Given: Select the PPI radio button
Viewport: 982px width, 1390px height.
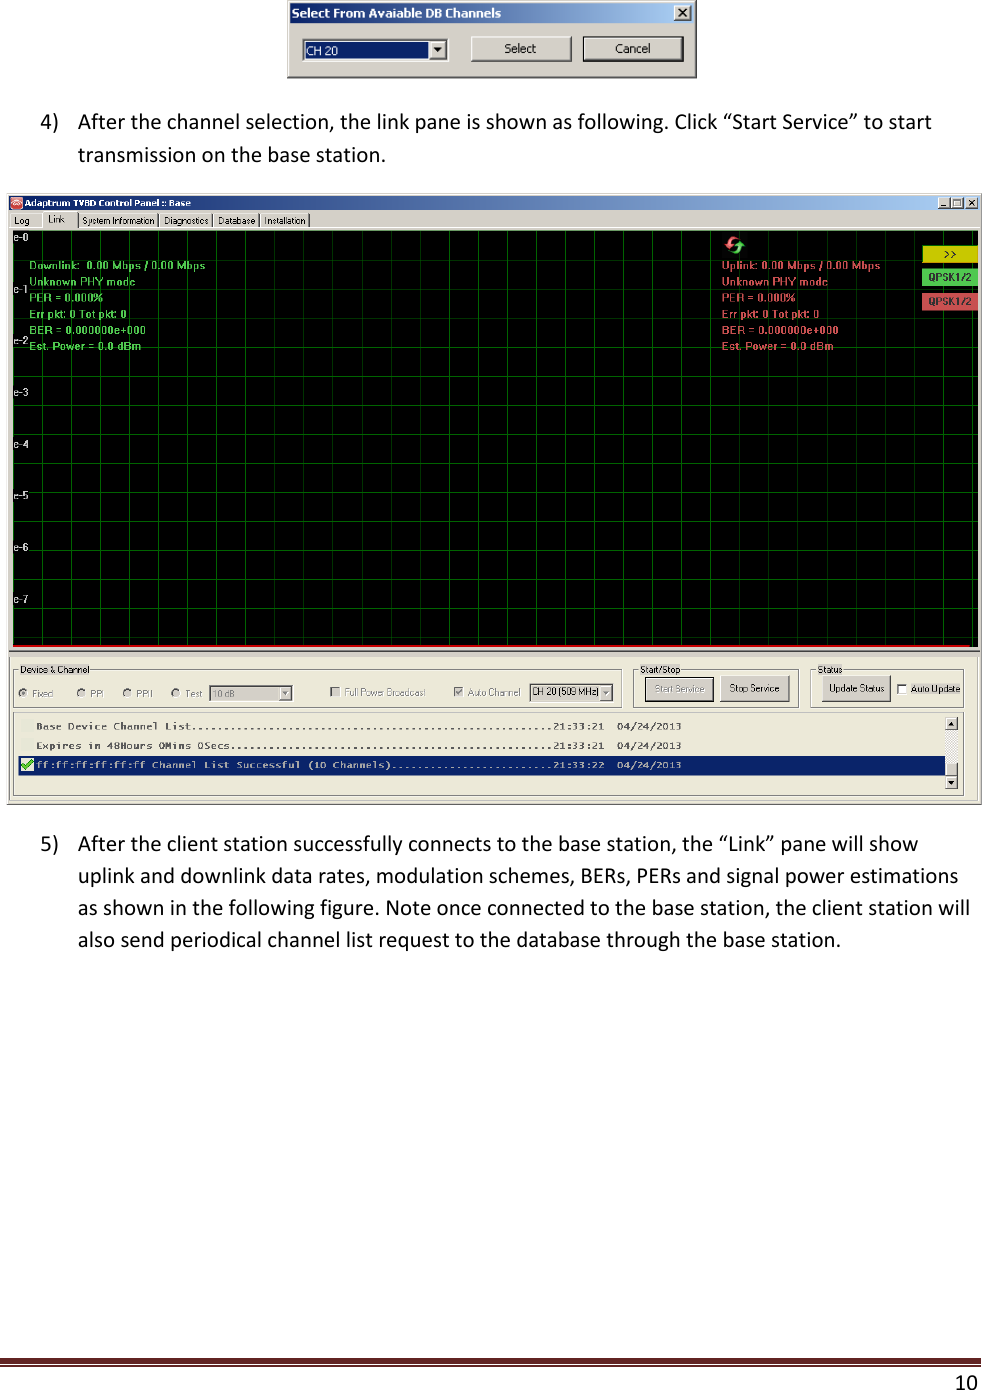Looking at the screenshot, I should (127, 693).
